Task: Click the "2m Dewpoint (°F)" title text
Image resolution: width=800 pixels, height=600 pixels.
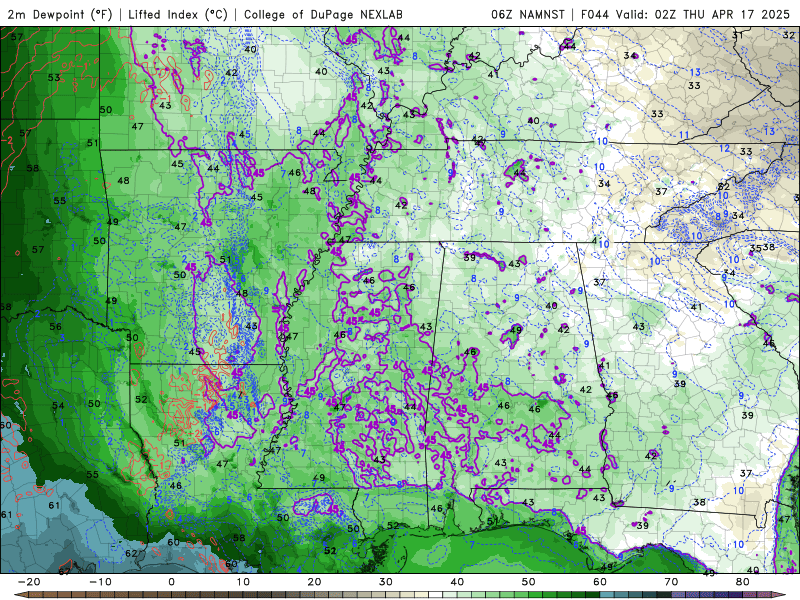Action: point(59,14)
